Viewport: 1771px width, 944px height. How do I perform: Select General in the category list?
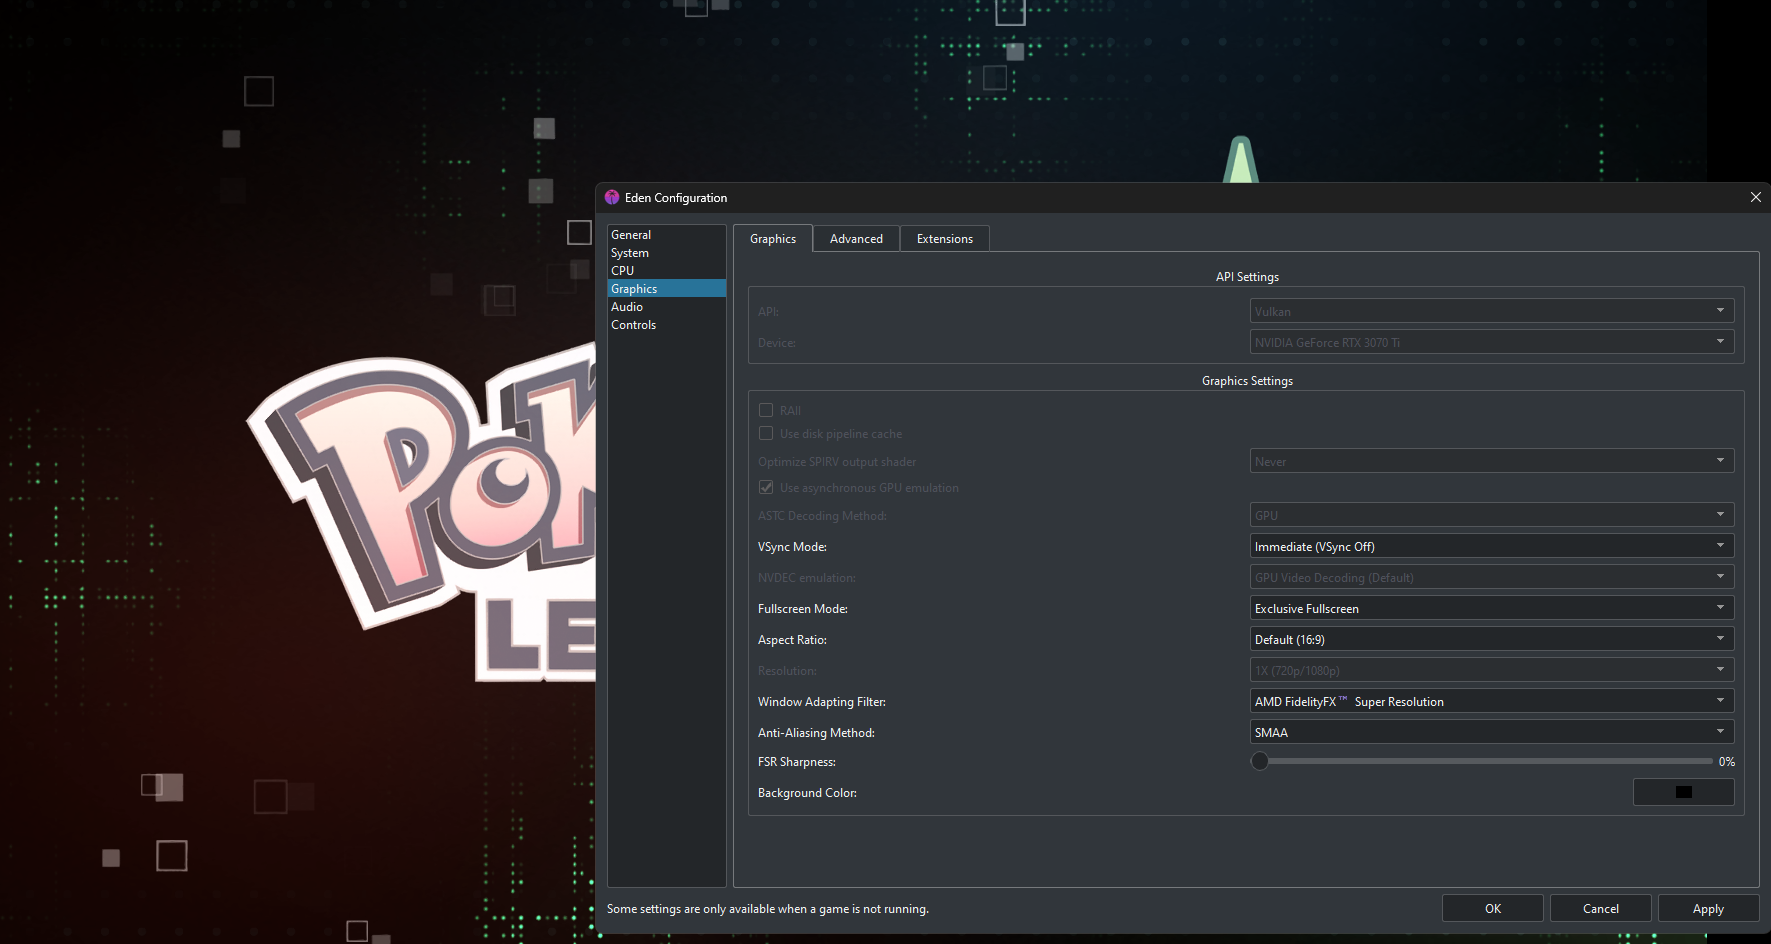coord(667,235)
